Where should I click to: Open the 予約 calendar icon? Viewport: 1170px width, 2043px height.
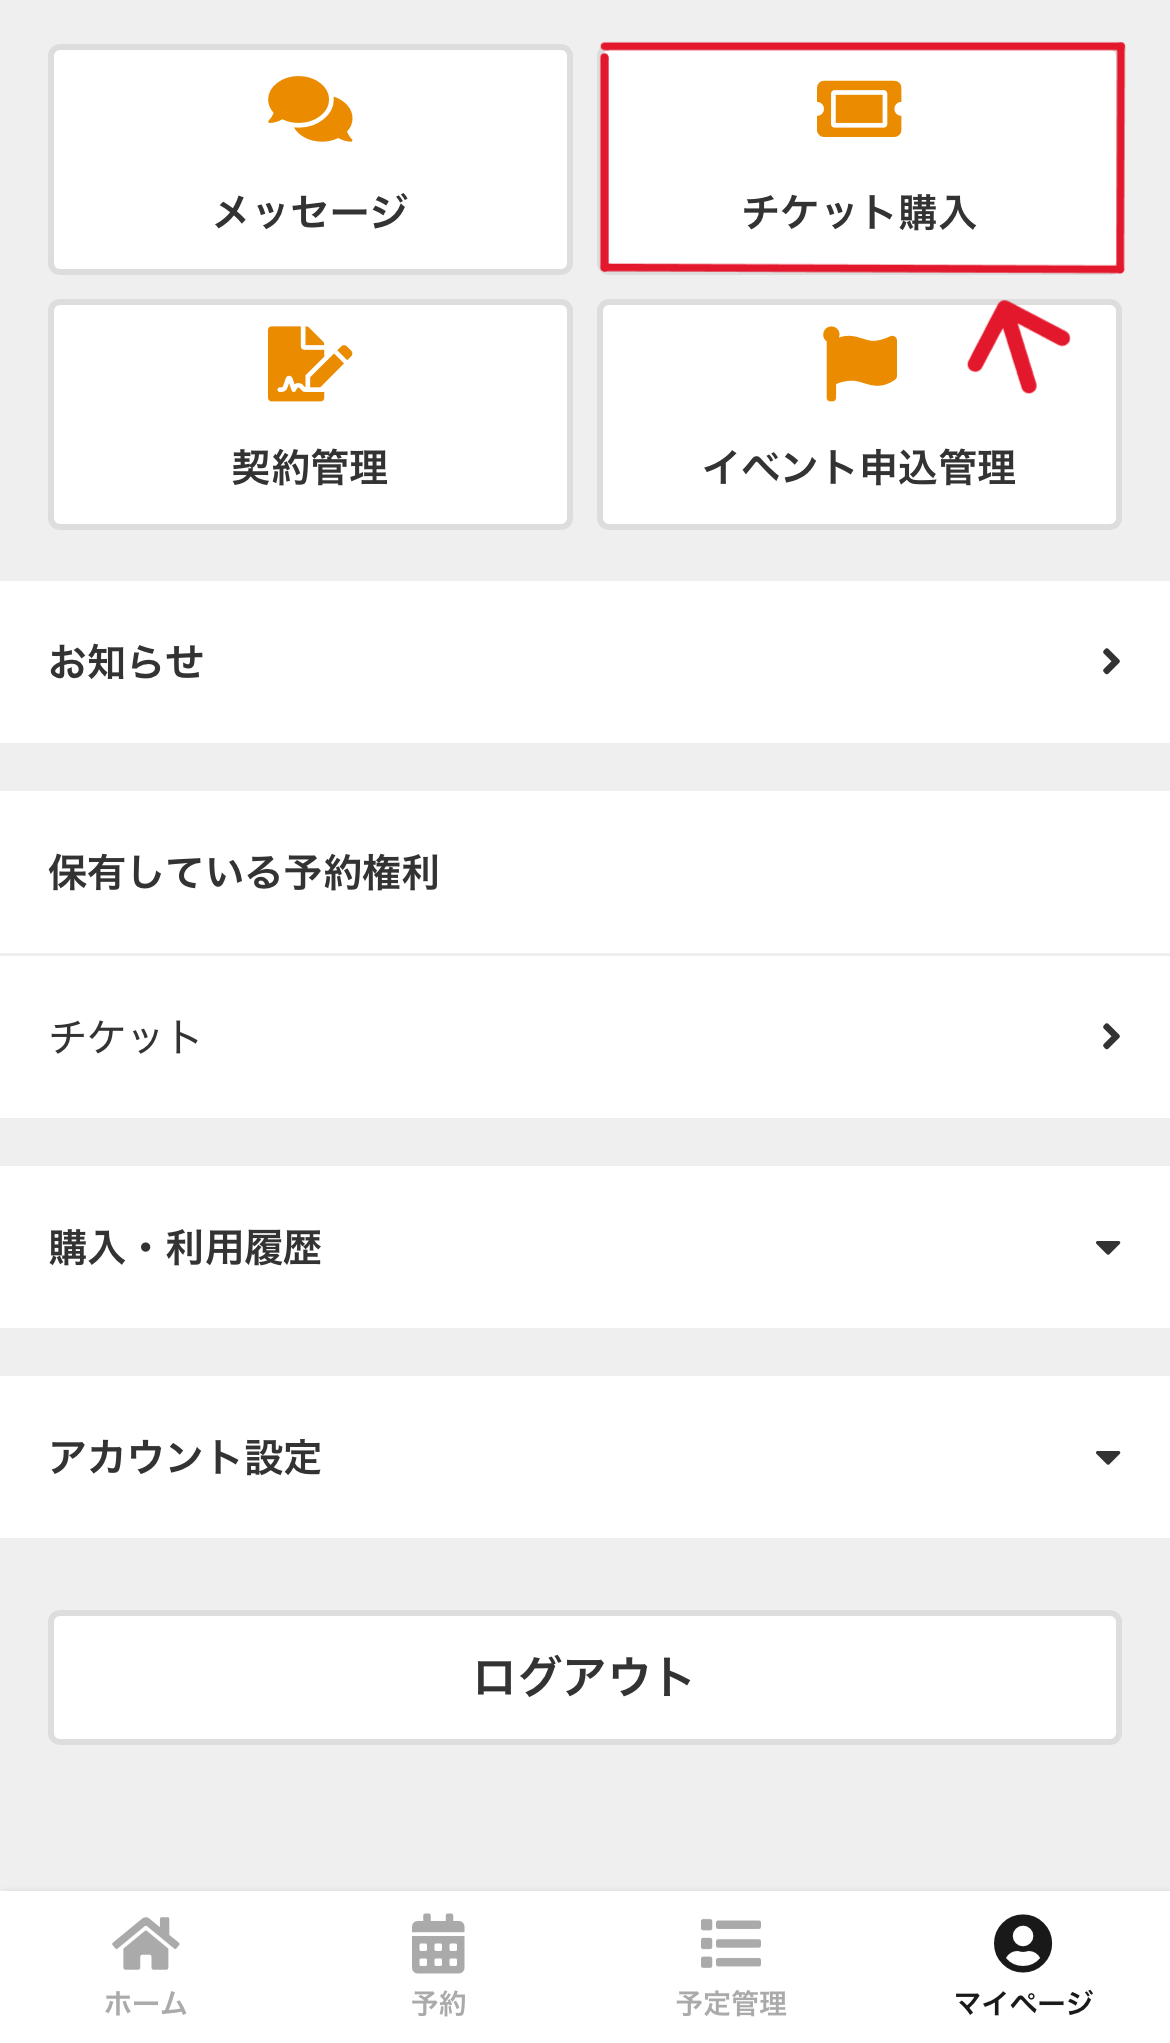tap(438, 1943)
